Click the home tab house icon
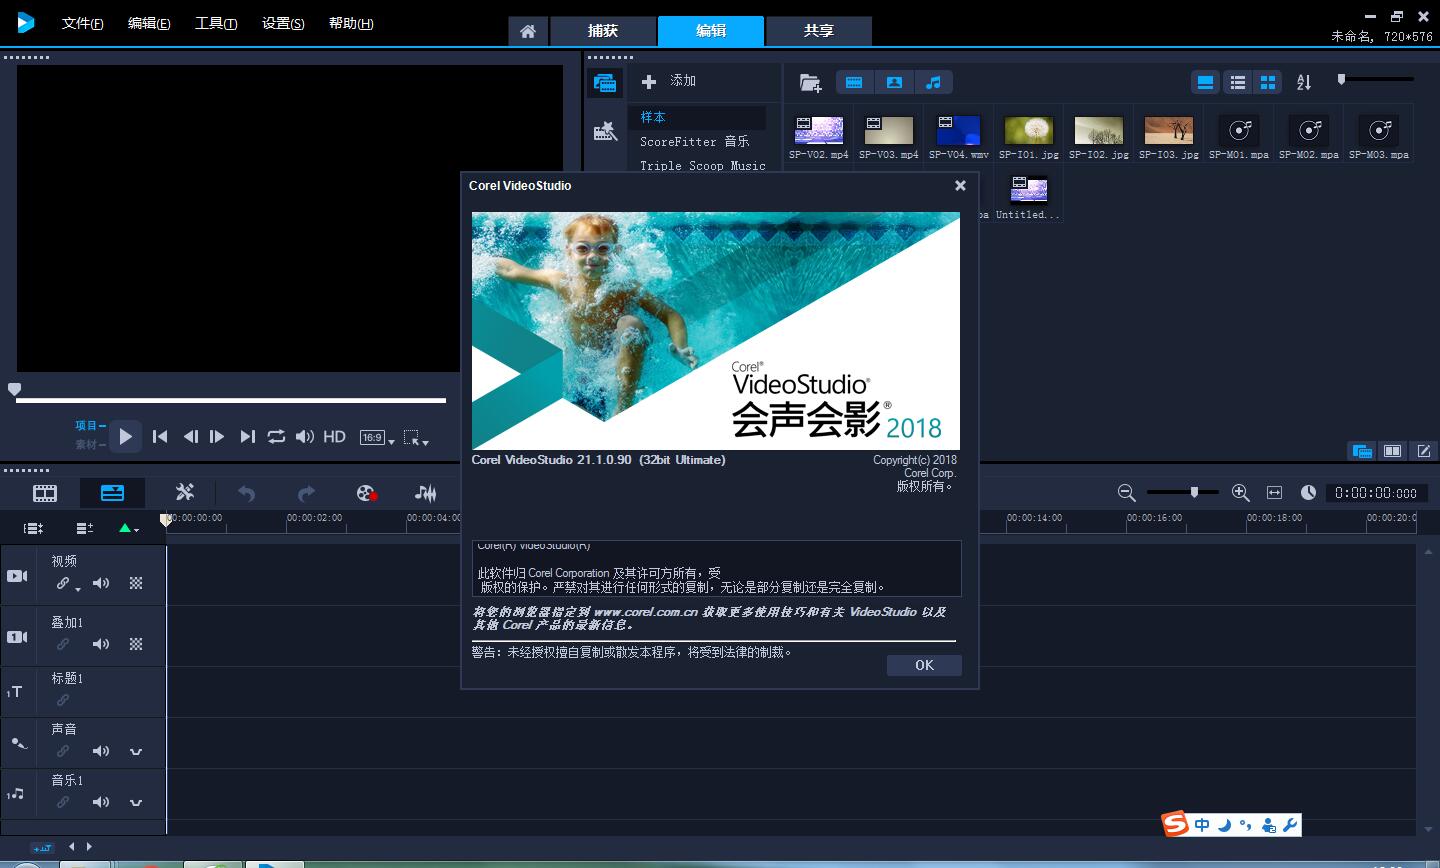 coord(528,31)
